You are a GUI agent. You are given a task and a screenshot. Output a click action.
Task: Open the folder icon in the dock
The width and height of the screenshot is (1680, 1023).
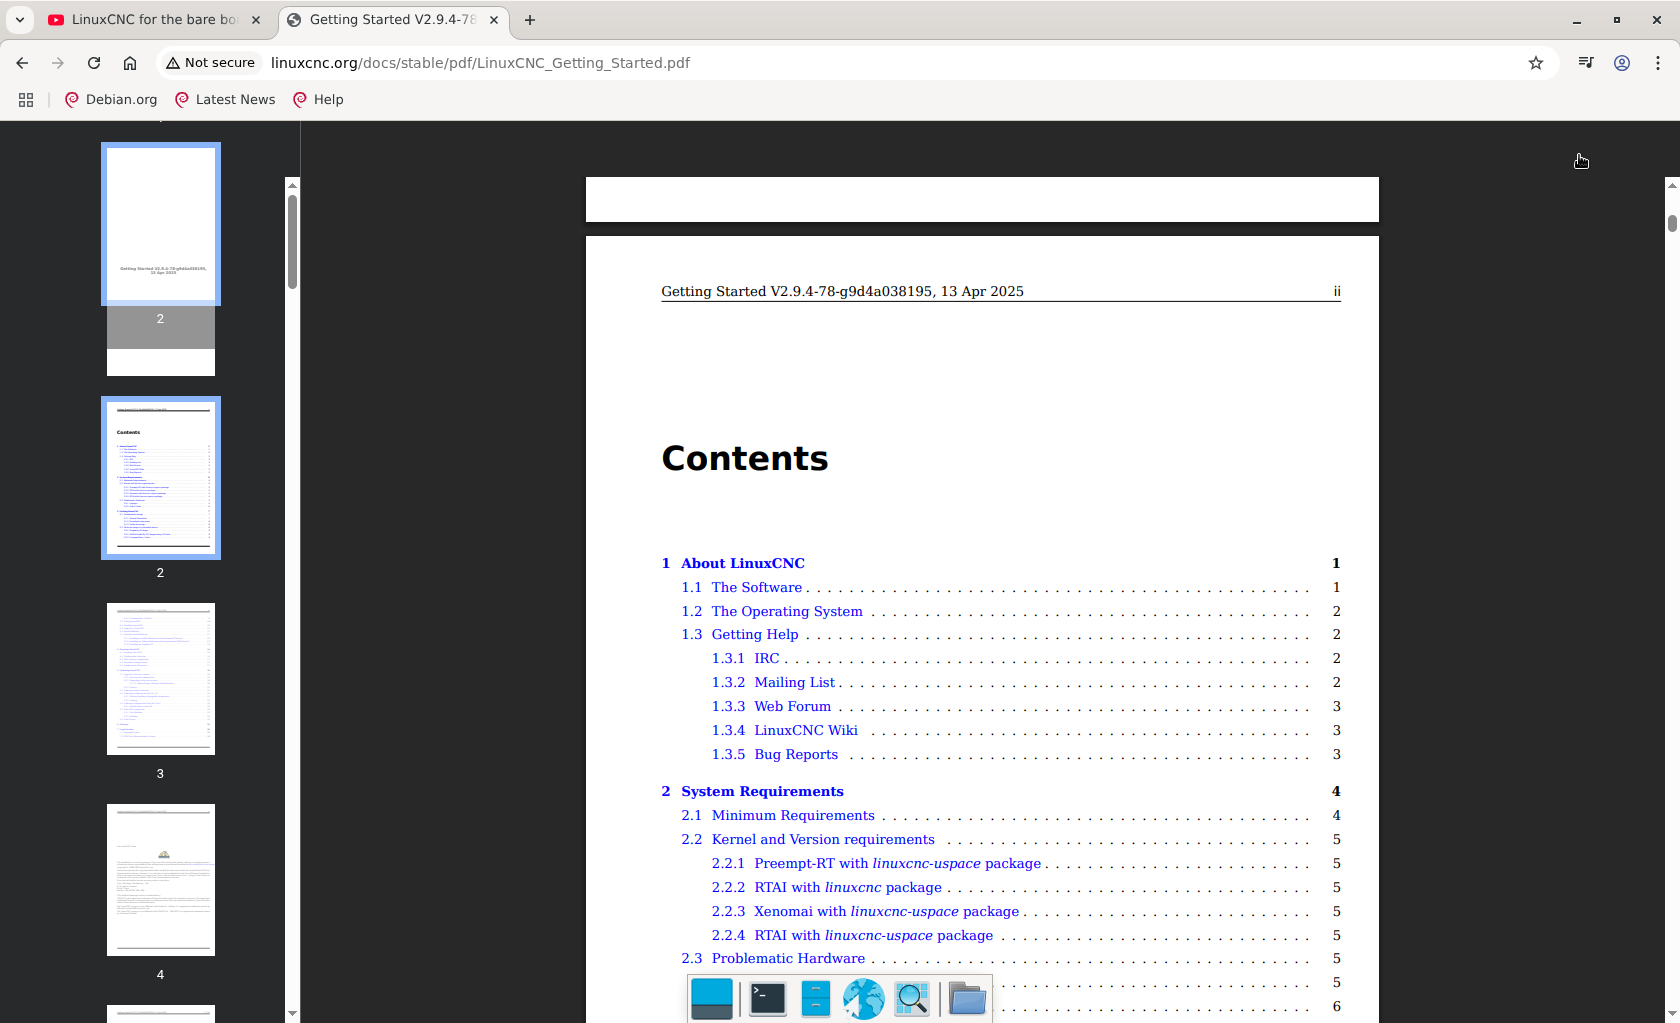click(967, 998)
